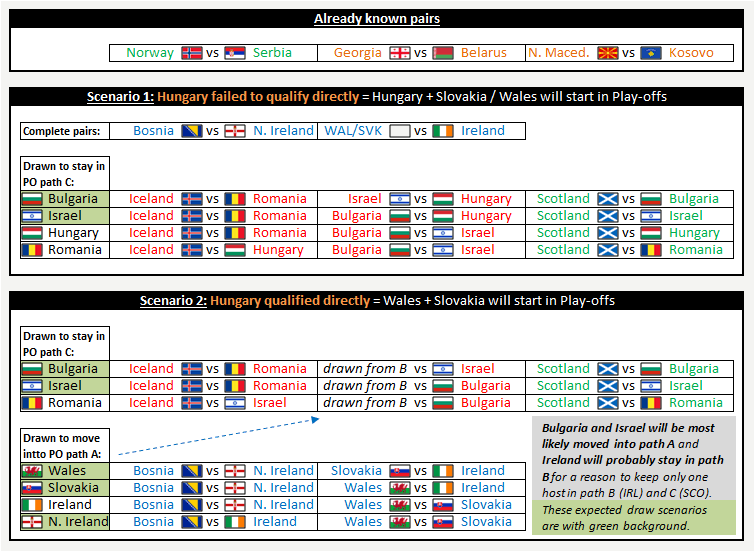Click Bulgaria flag in Scenario 1 label column

click(32, 199)
